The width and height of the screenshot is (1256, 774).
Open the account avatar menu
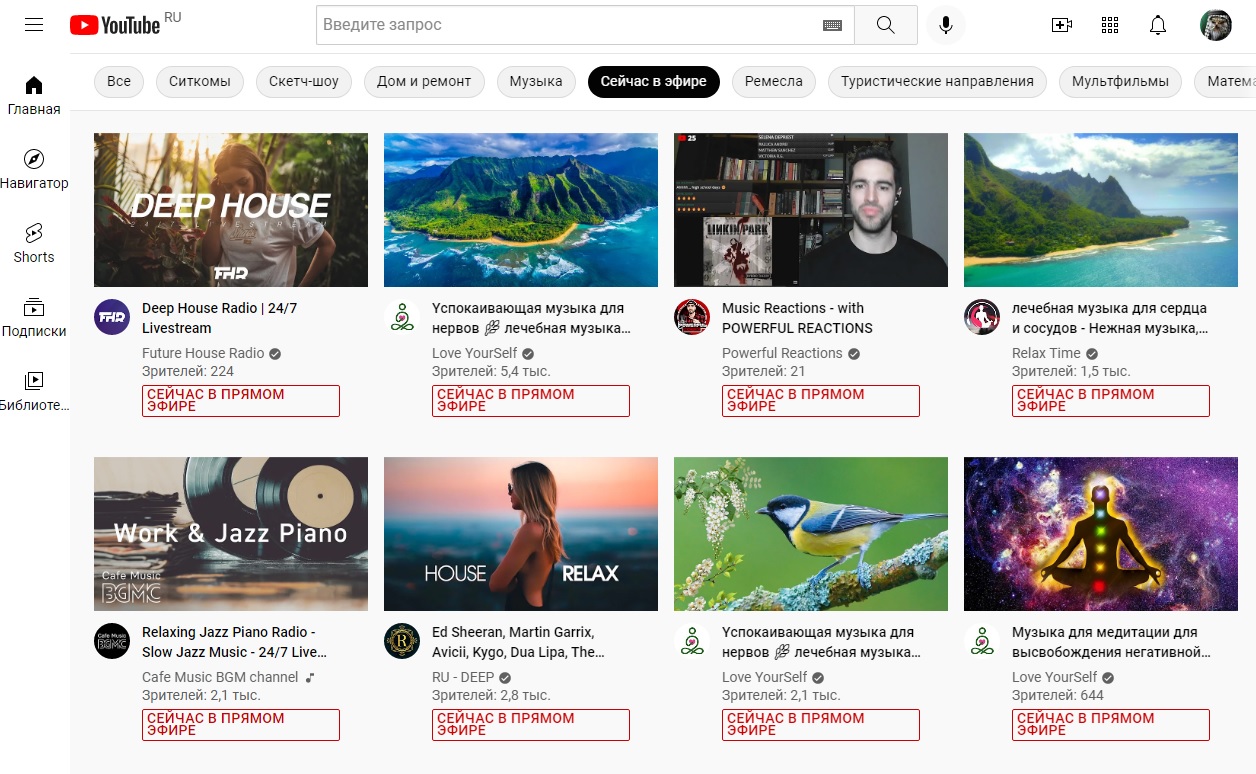[x=1216, y=25]
